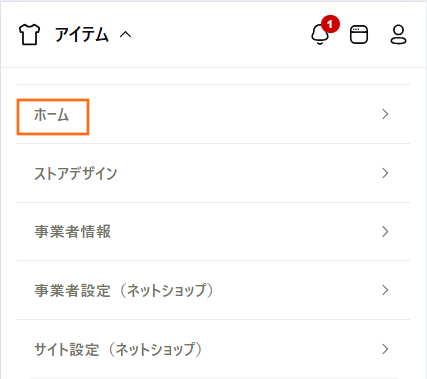Open the notifications bell icon
This screenshot has height=379, width=427.
(320, 35)
